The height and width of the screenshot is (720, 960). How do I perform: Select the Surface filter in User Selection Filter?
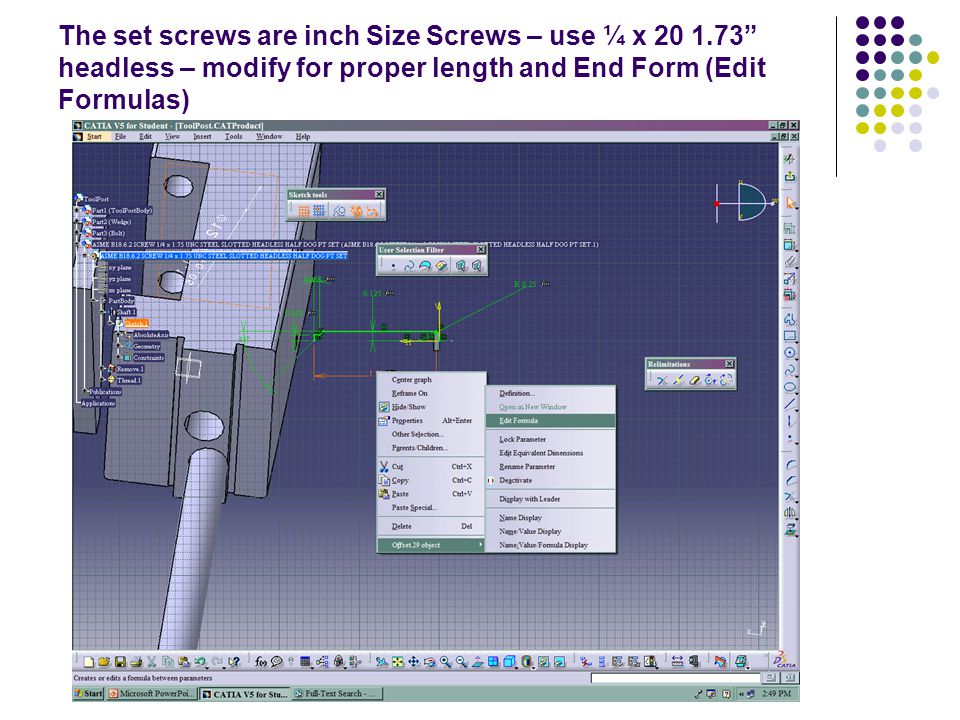tap(424, 266)
